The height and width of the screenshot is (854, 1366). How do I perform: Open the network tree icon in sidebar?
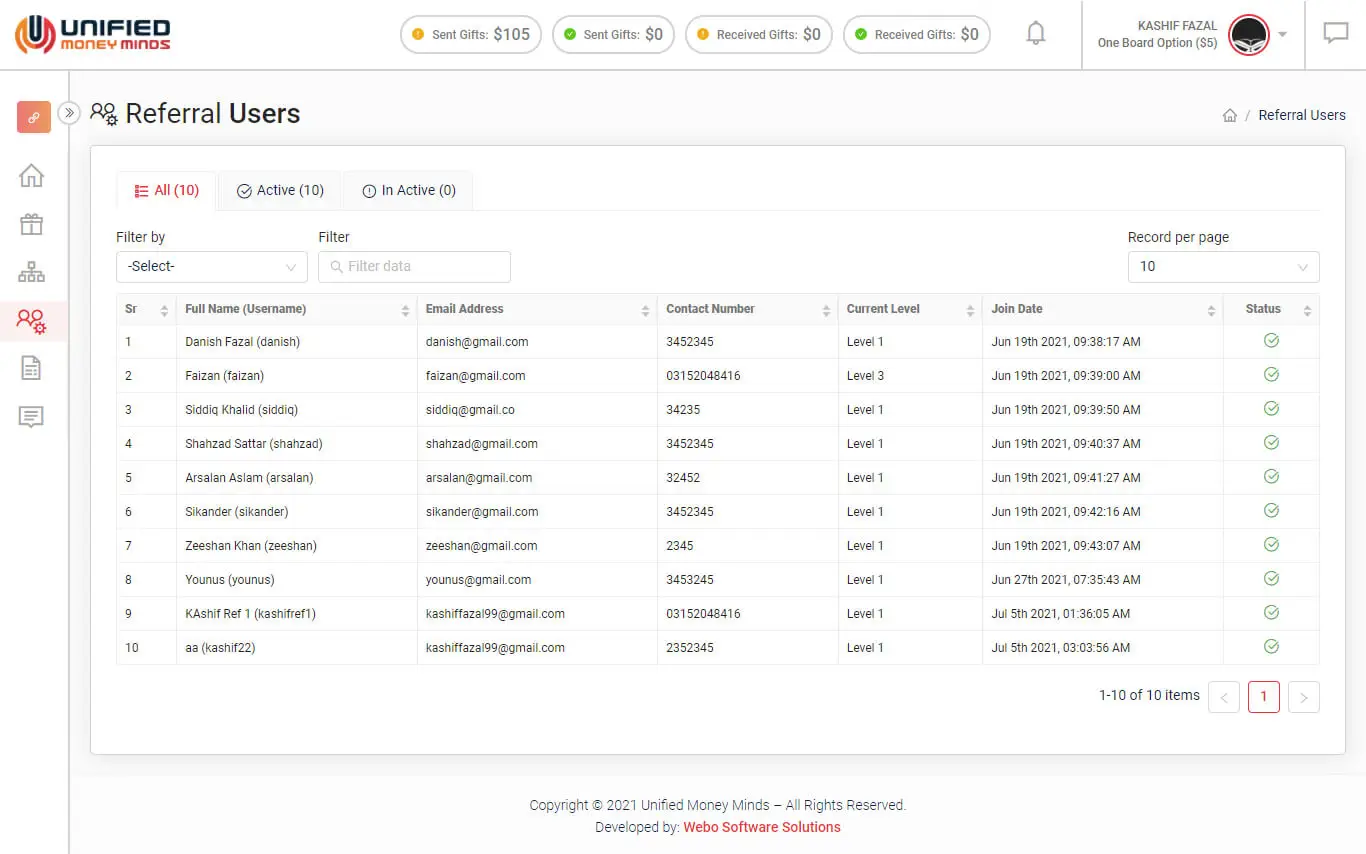tap(32, 272)
